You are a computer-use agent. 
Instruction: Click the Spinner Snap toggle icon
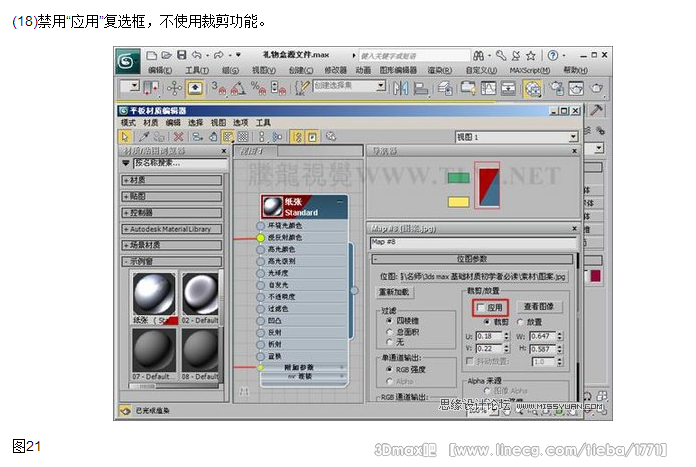[278, 88]
